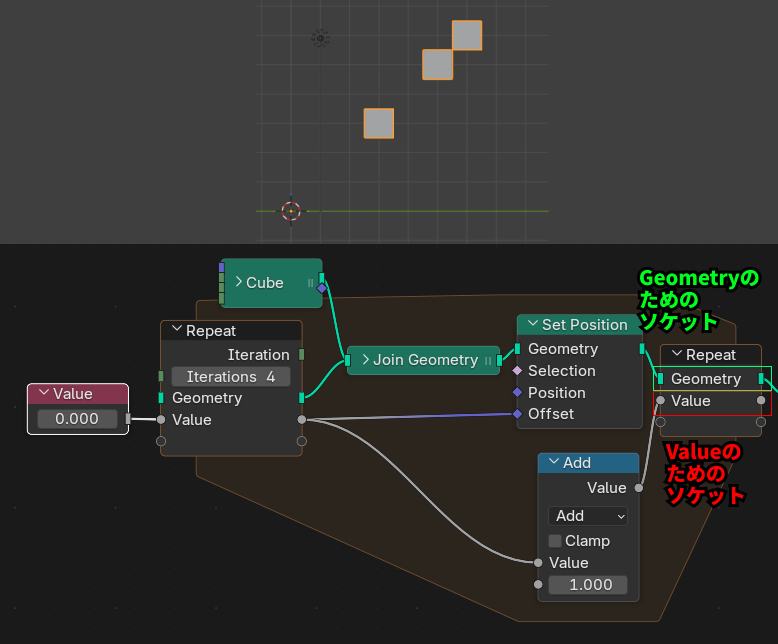Open the Add operation dropdown
Screen dimensions: 778x644
pyautogui.click(x=588, y=516)
